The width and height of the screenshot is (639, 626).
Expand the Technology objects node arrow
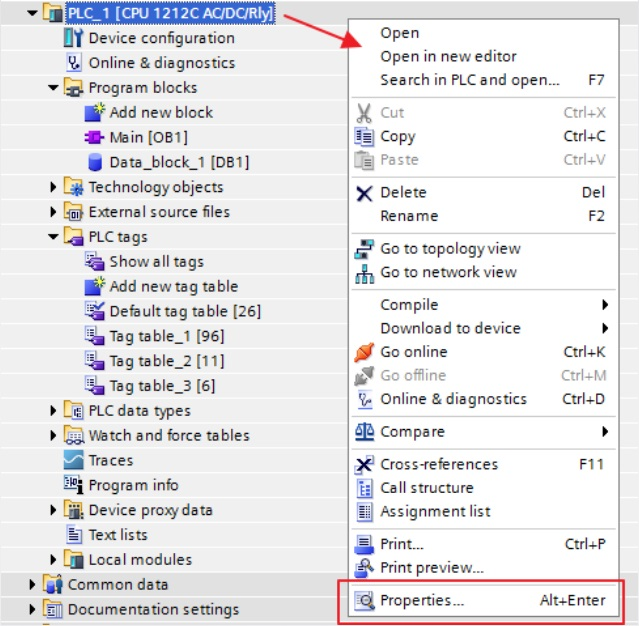[53, 187]
